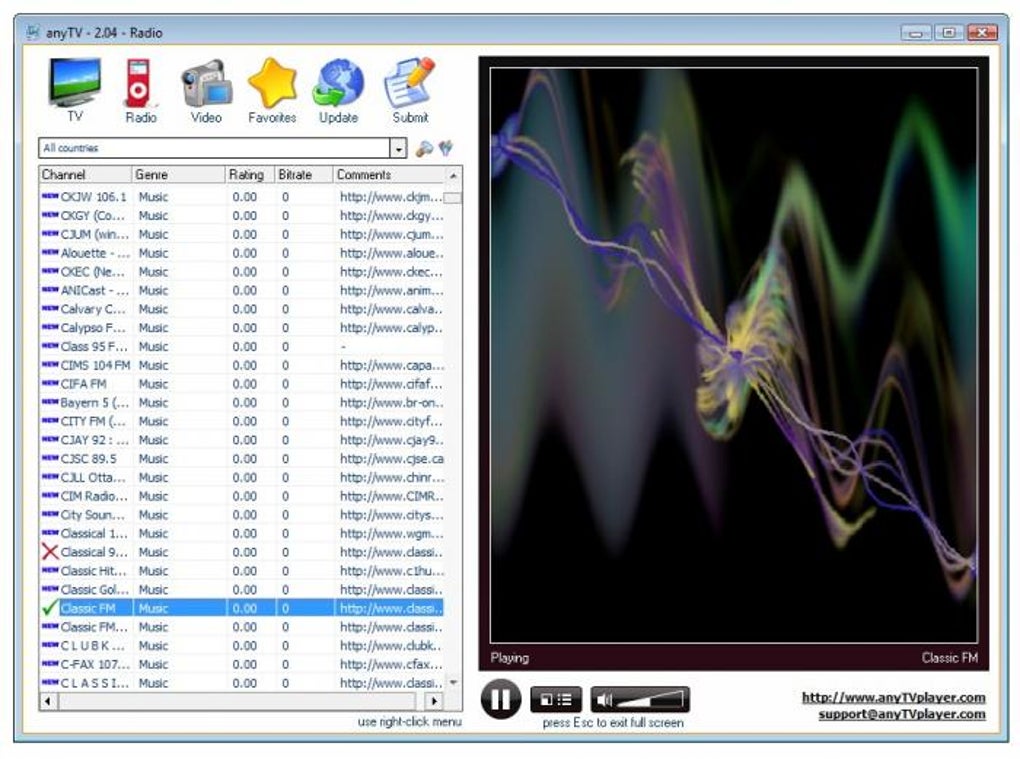
Task: Switch to the Radio section
Action: [140, 89]
